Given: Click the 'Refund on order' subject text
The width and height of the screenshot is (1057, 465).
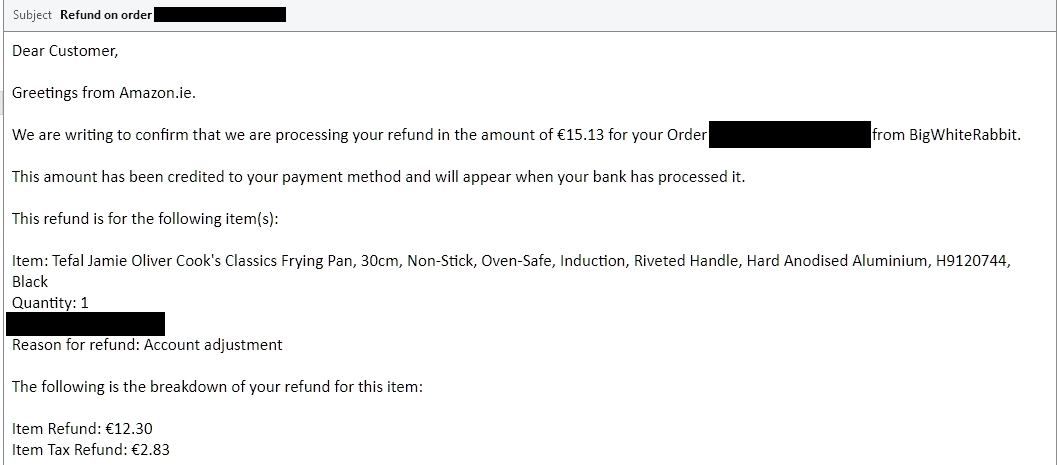Looking at the screenshot, I should point(106,15).
